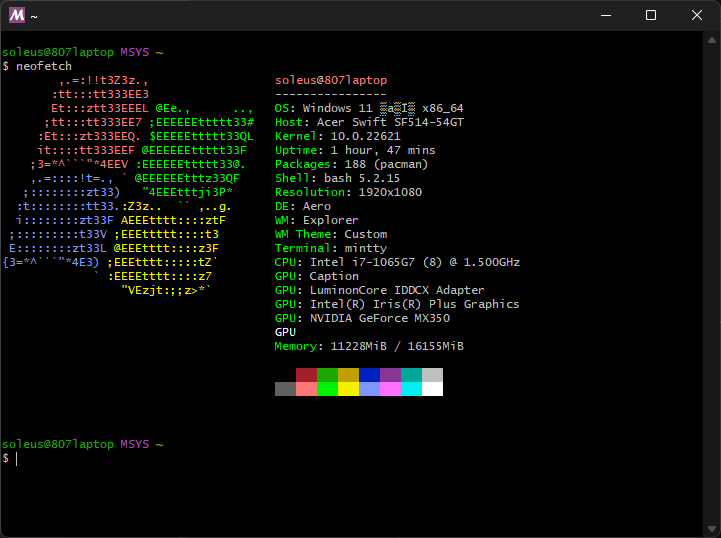Screen dimensions: 721x538
Task: Click the cyan color block
Action: (412, 389)
